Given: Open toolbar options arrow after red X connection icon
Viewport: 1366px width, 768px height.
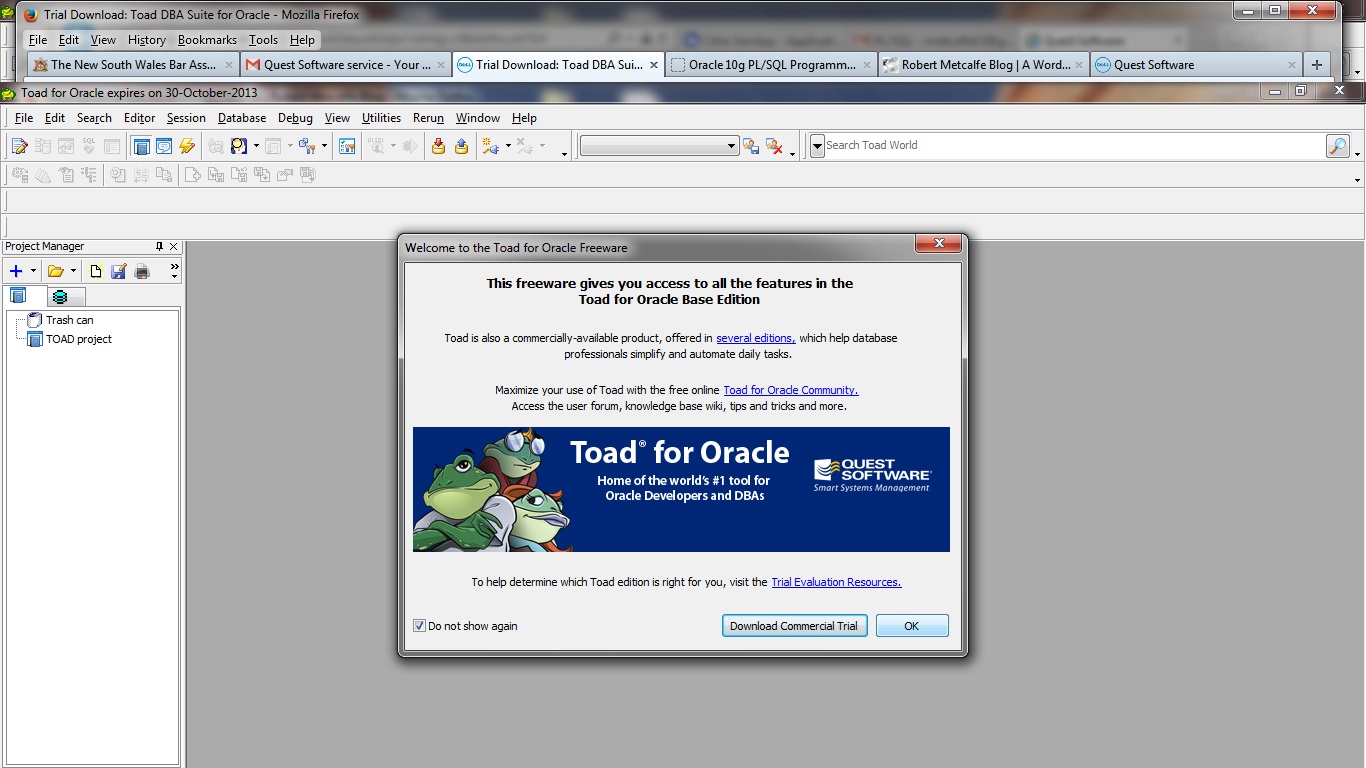Looking at the screenshot, I should [x=792, y=154].
